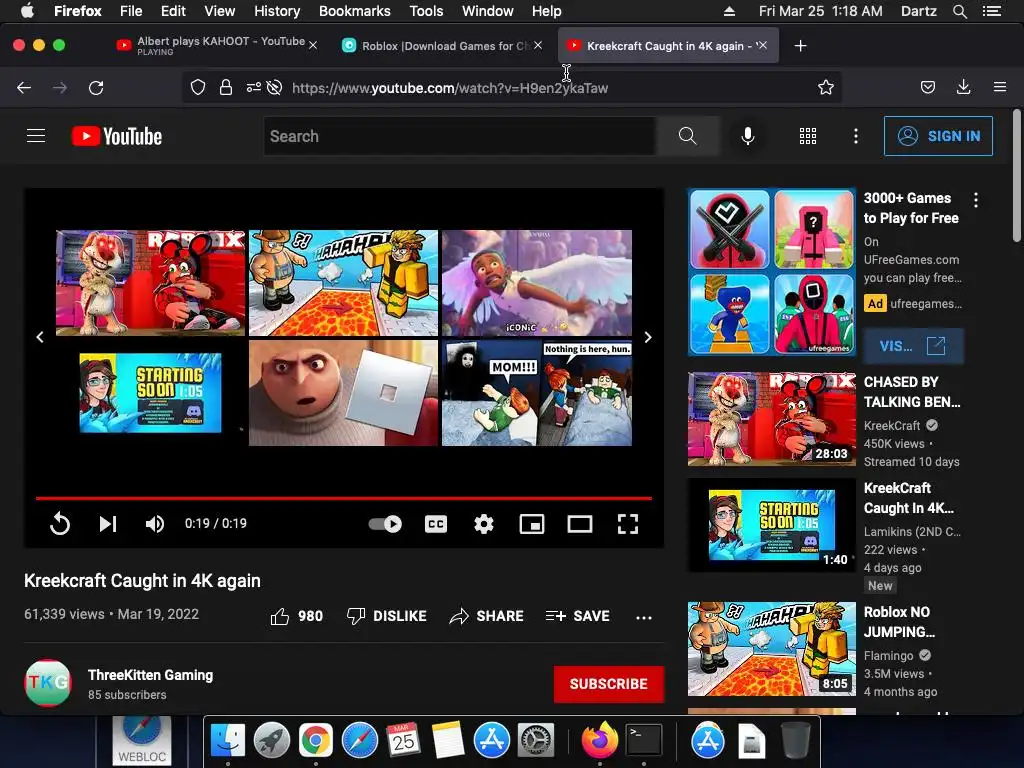Screen dimensions: 1024x768
Task: Replay the video with the replay icon
Action: (x=59, y=524)
